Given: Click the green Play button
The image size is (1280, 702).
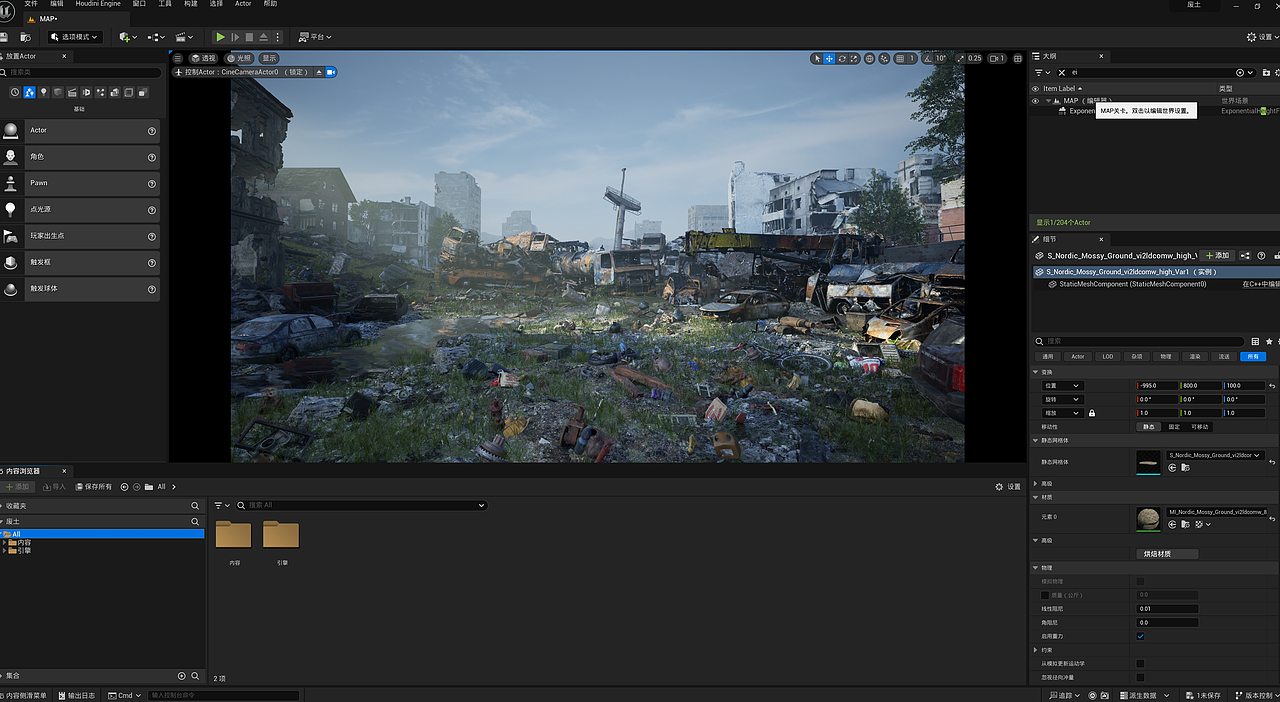Looking at the screenshot, I should (221, 37).
